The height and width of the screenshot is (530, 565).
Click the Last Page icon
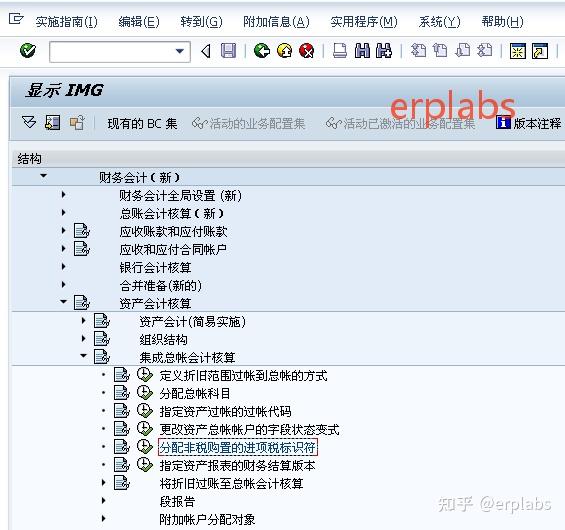pyautogui.click(x=485, y=51)
